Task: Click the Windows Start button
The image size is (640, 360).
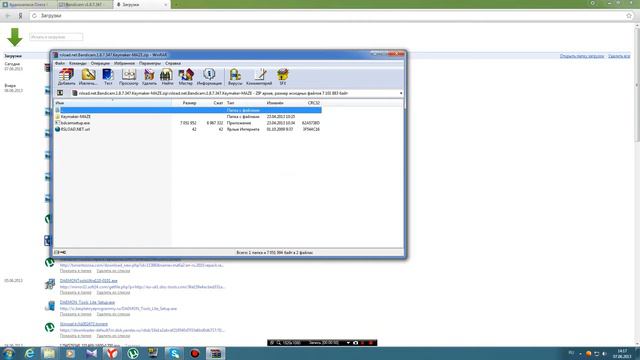Action: coord(8,353)
